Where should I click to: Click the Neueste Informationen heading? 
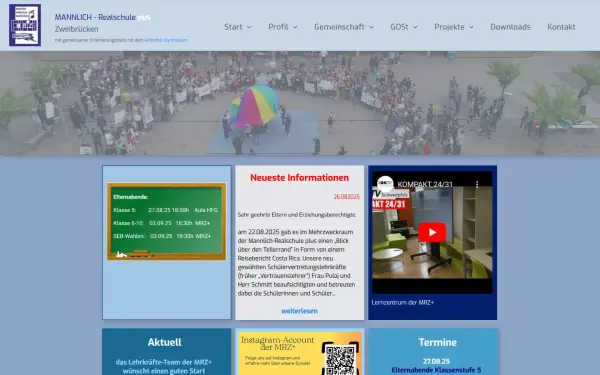click(x=299, y=178)
